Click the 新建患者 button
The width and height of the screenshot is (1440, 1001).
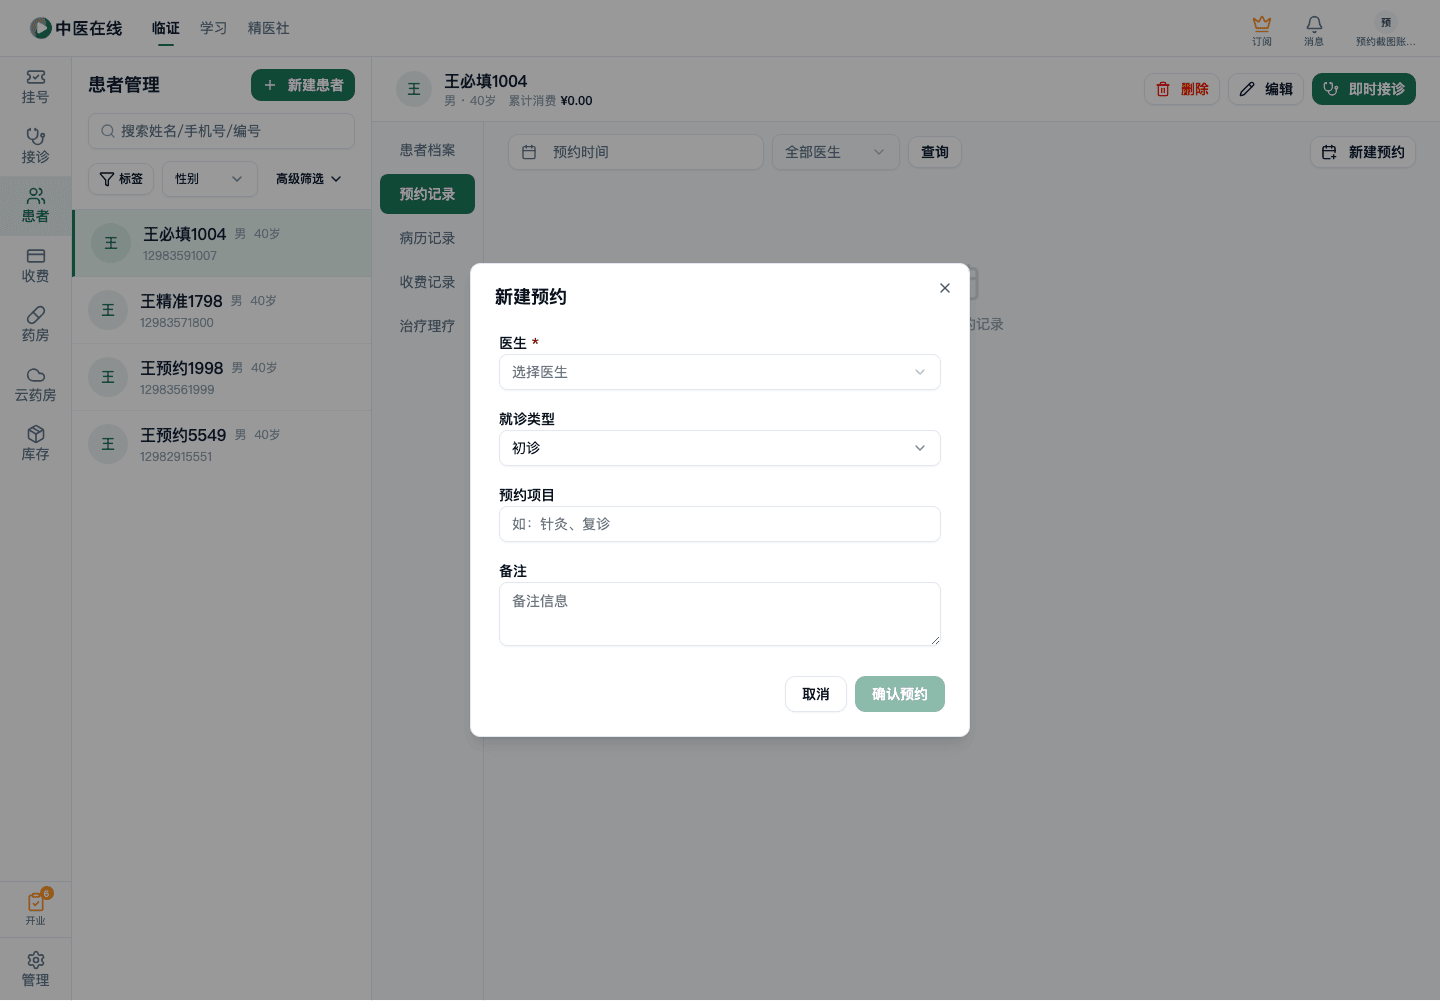(x=303, y=85)
